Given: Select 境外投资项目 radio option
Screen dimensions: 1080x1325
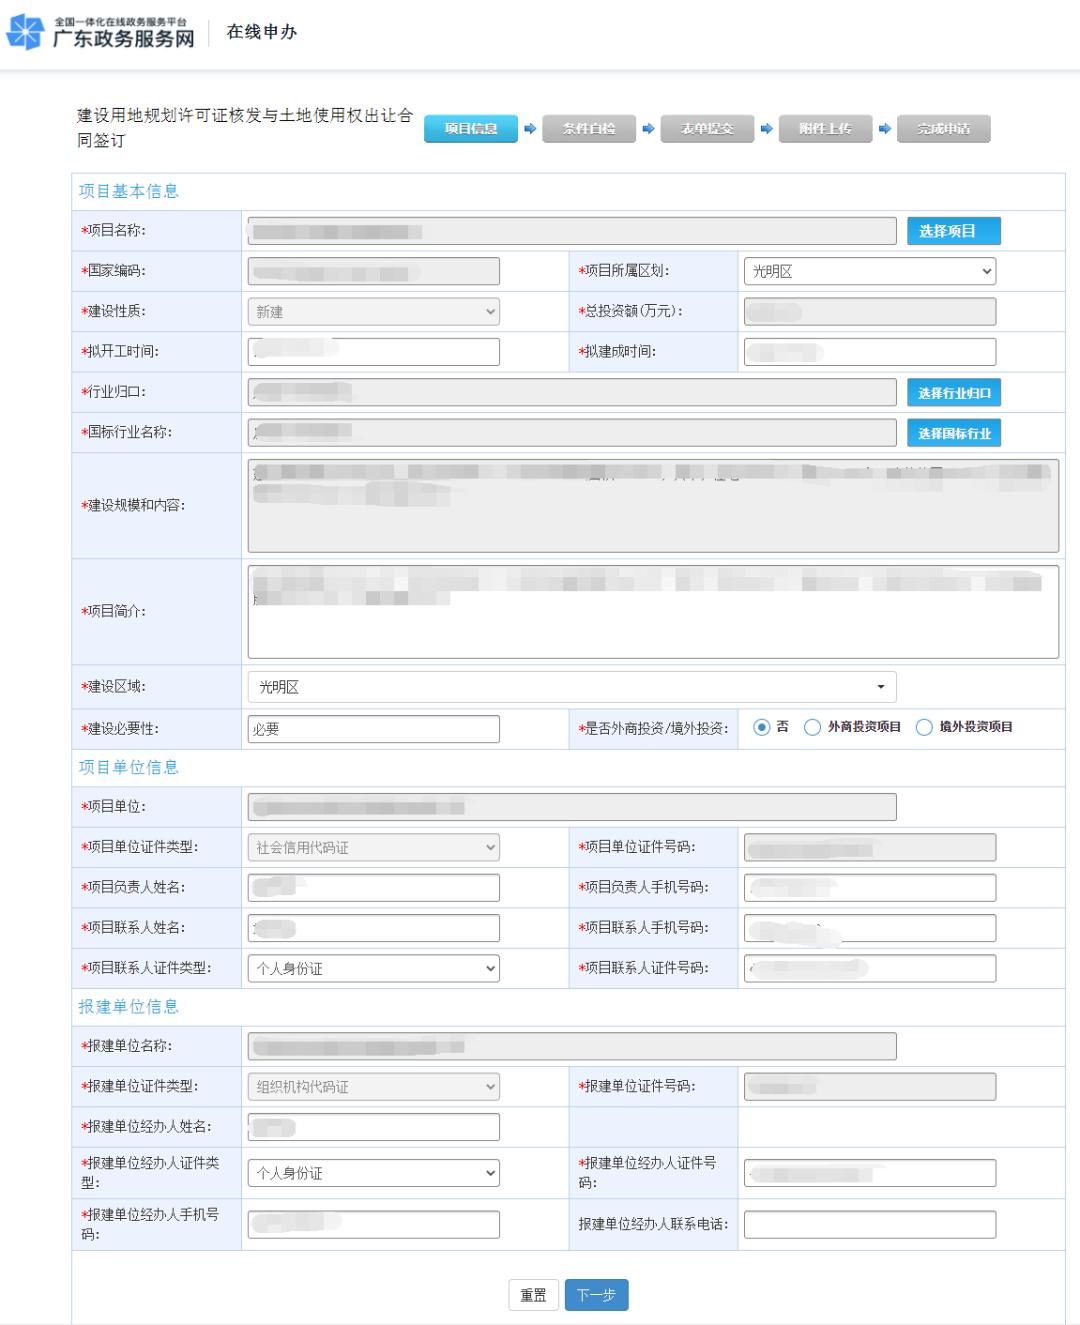Looking at the screenshot, I should tap(925, 727).
